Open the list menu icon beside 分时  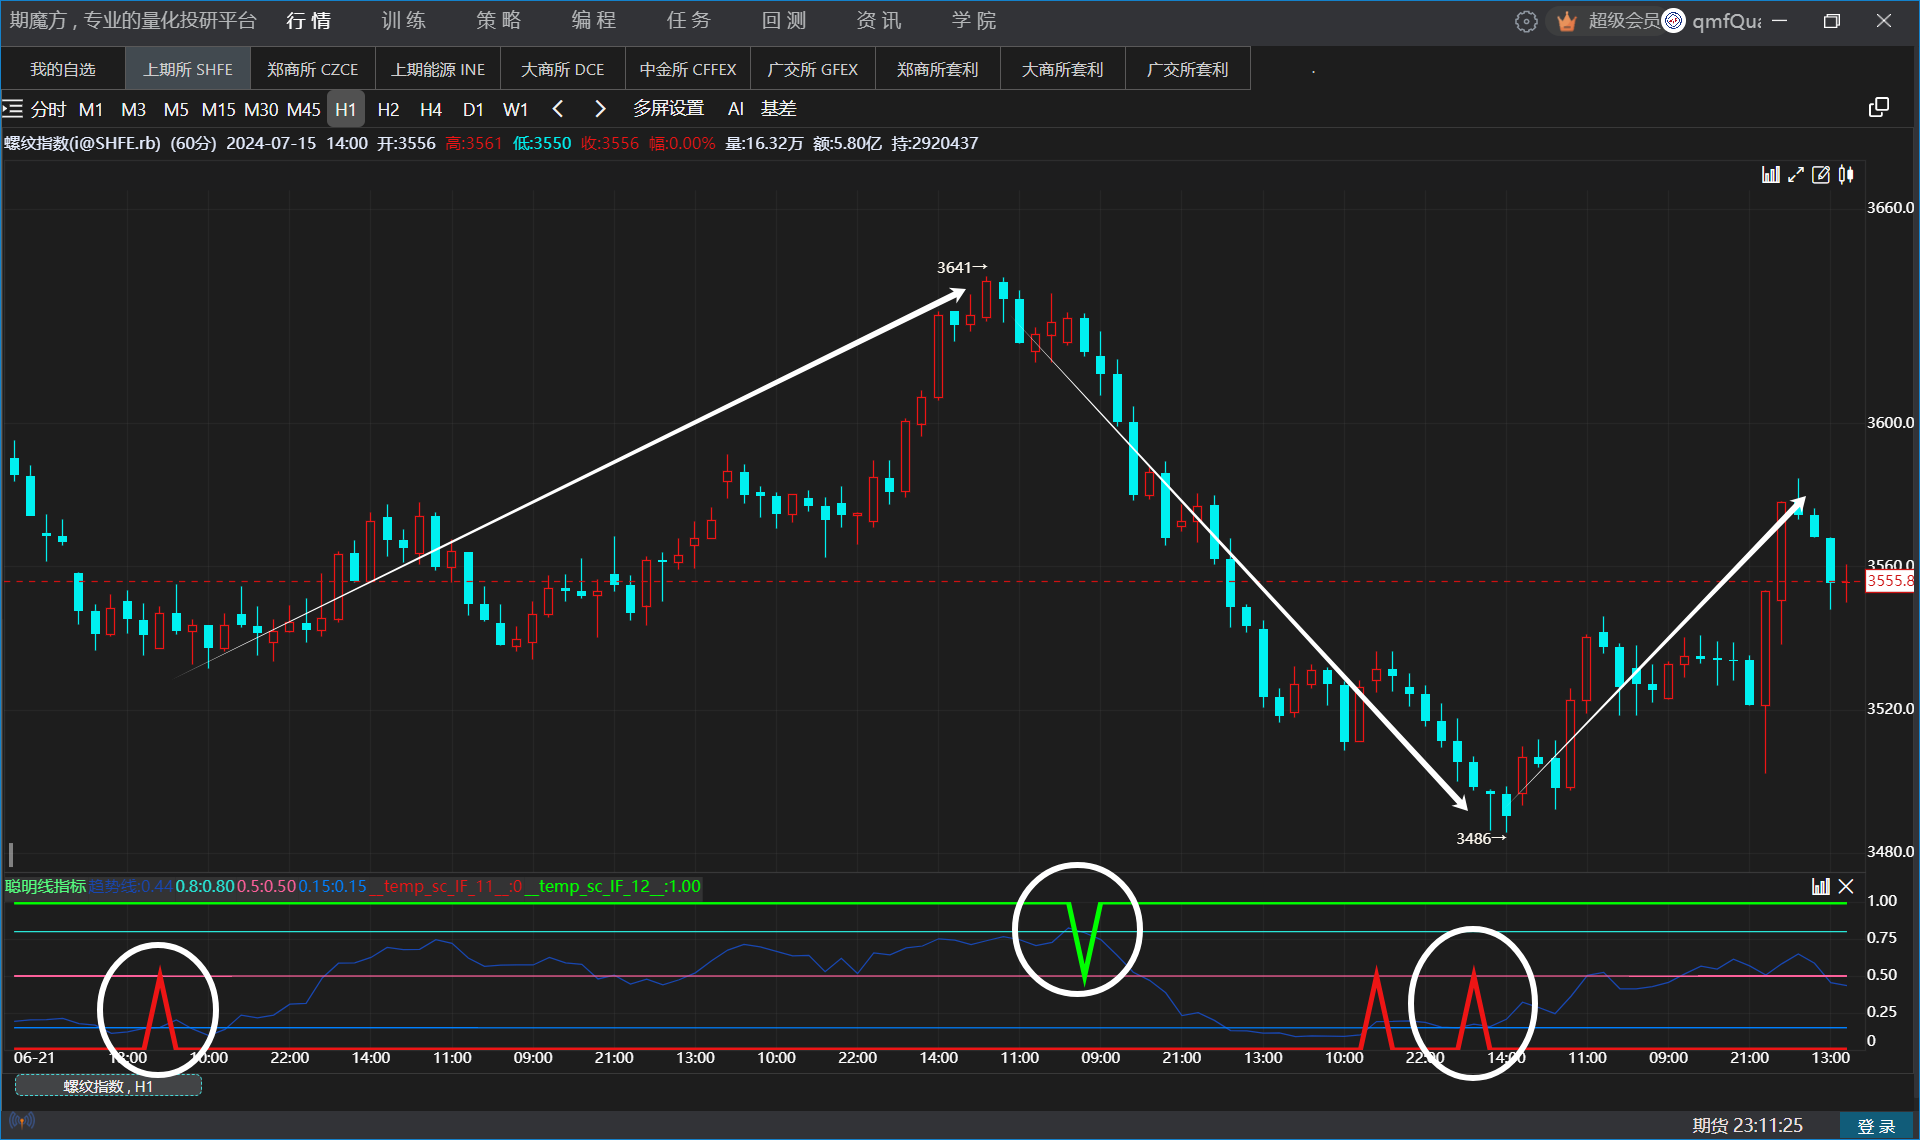tap(12, 109)
